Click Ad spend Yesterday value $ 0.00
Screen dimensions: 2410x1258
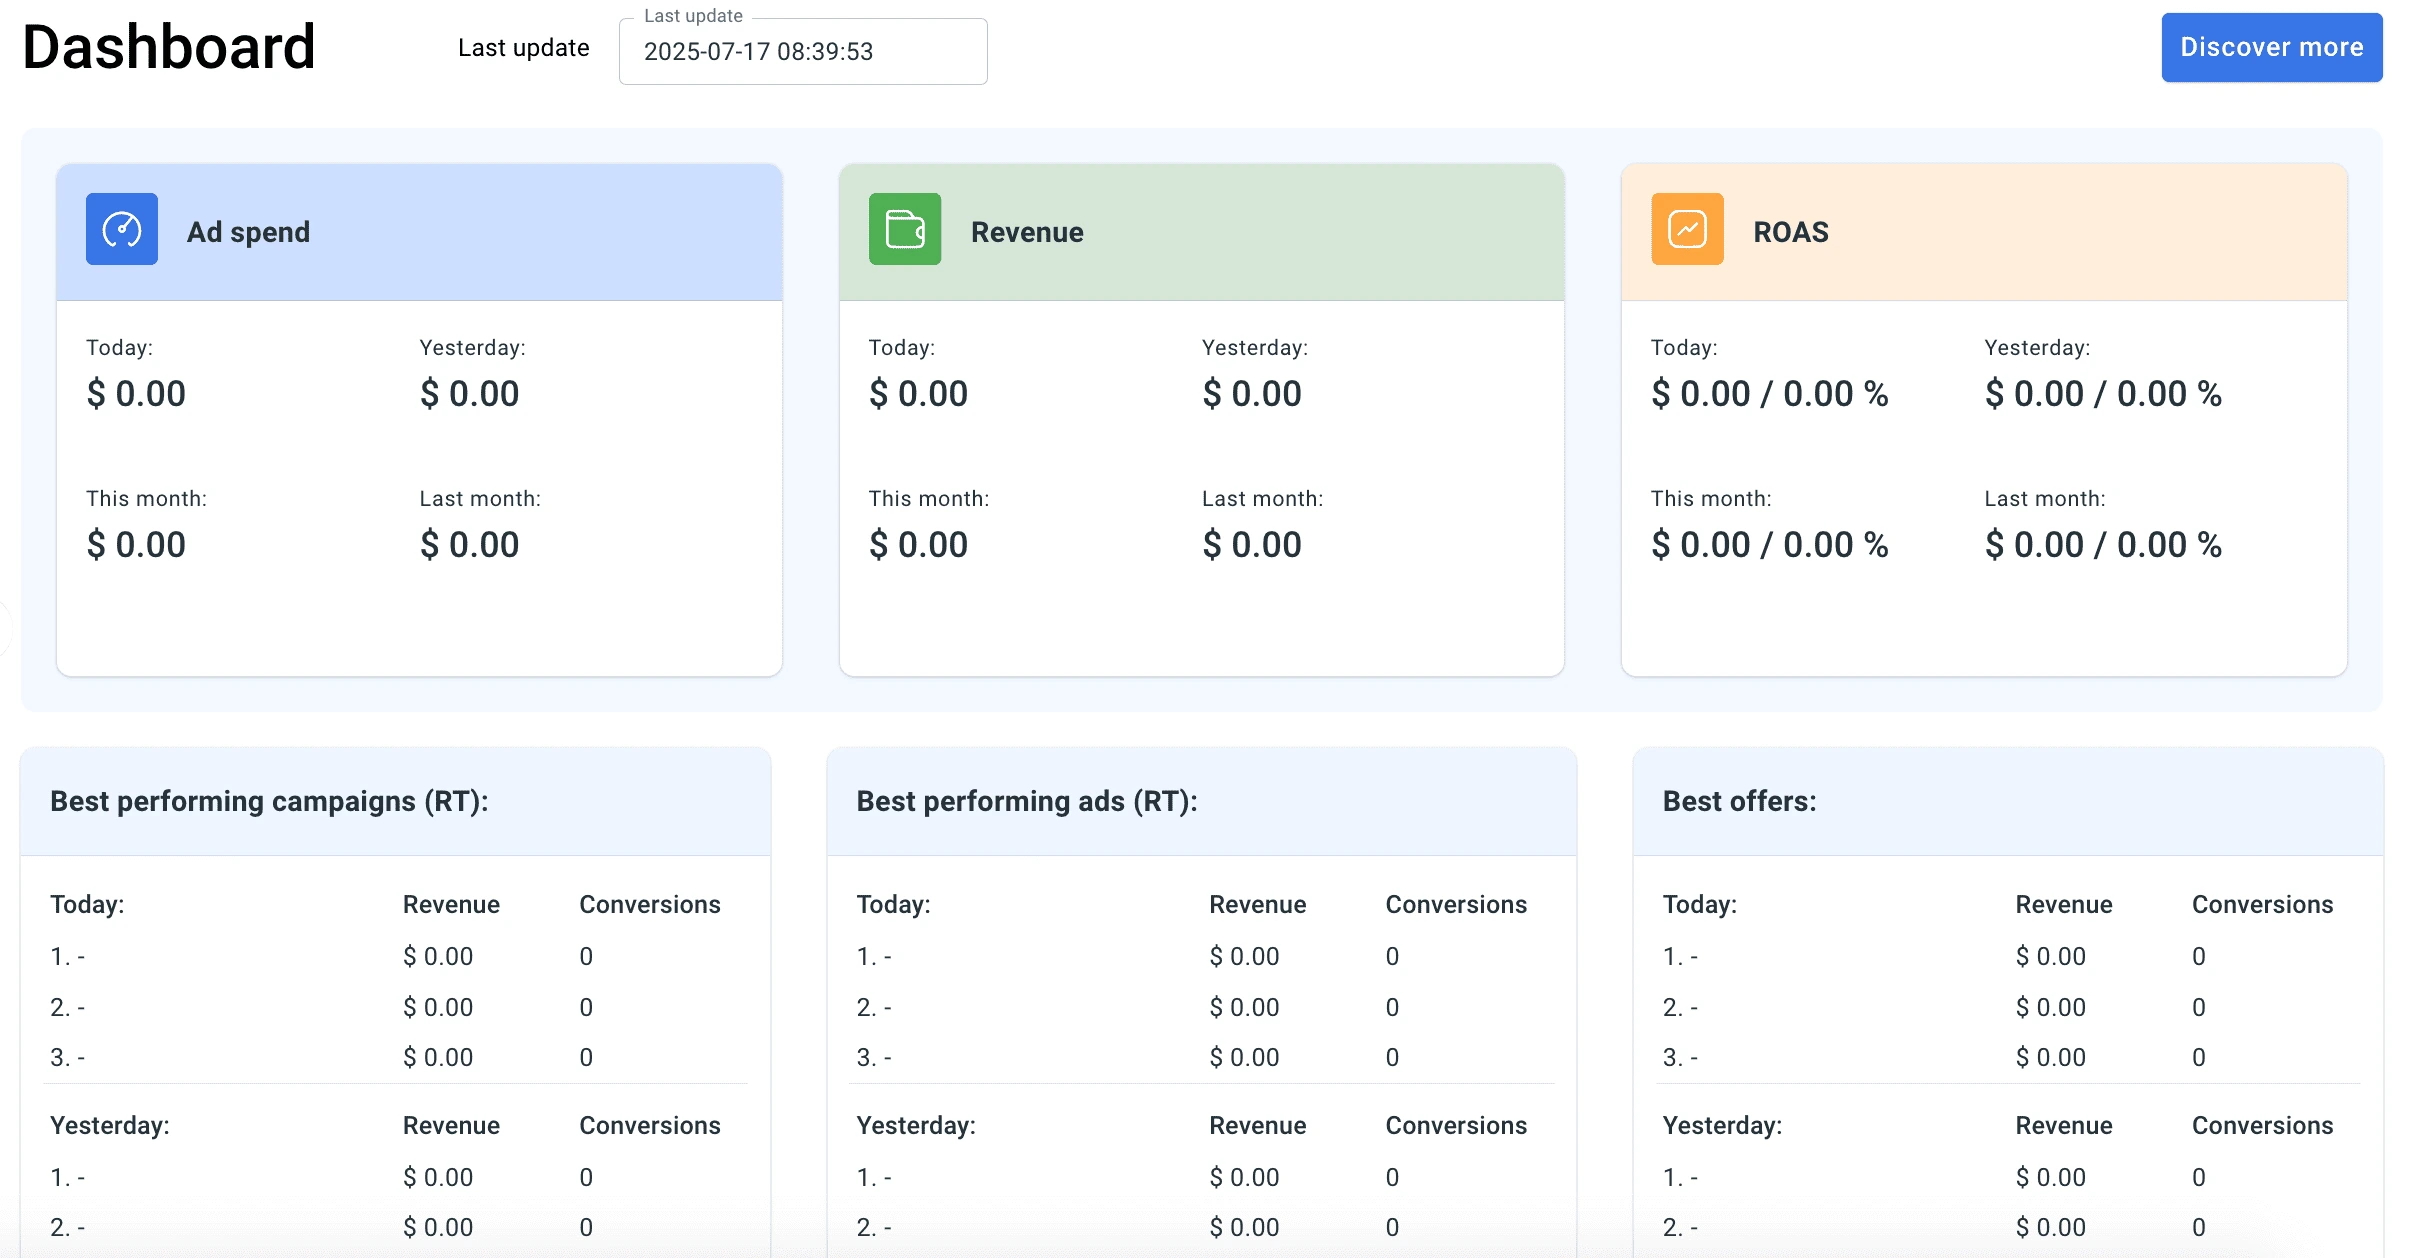click(x=469, y=393)
